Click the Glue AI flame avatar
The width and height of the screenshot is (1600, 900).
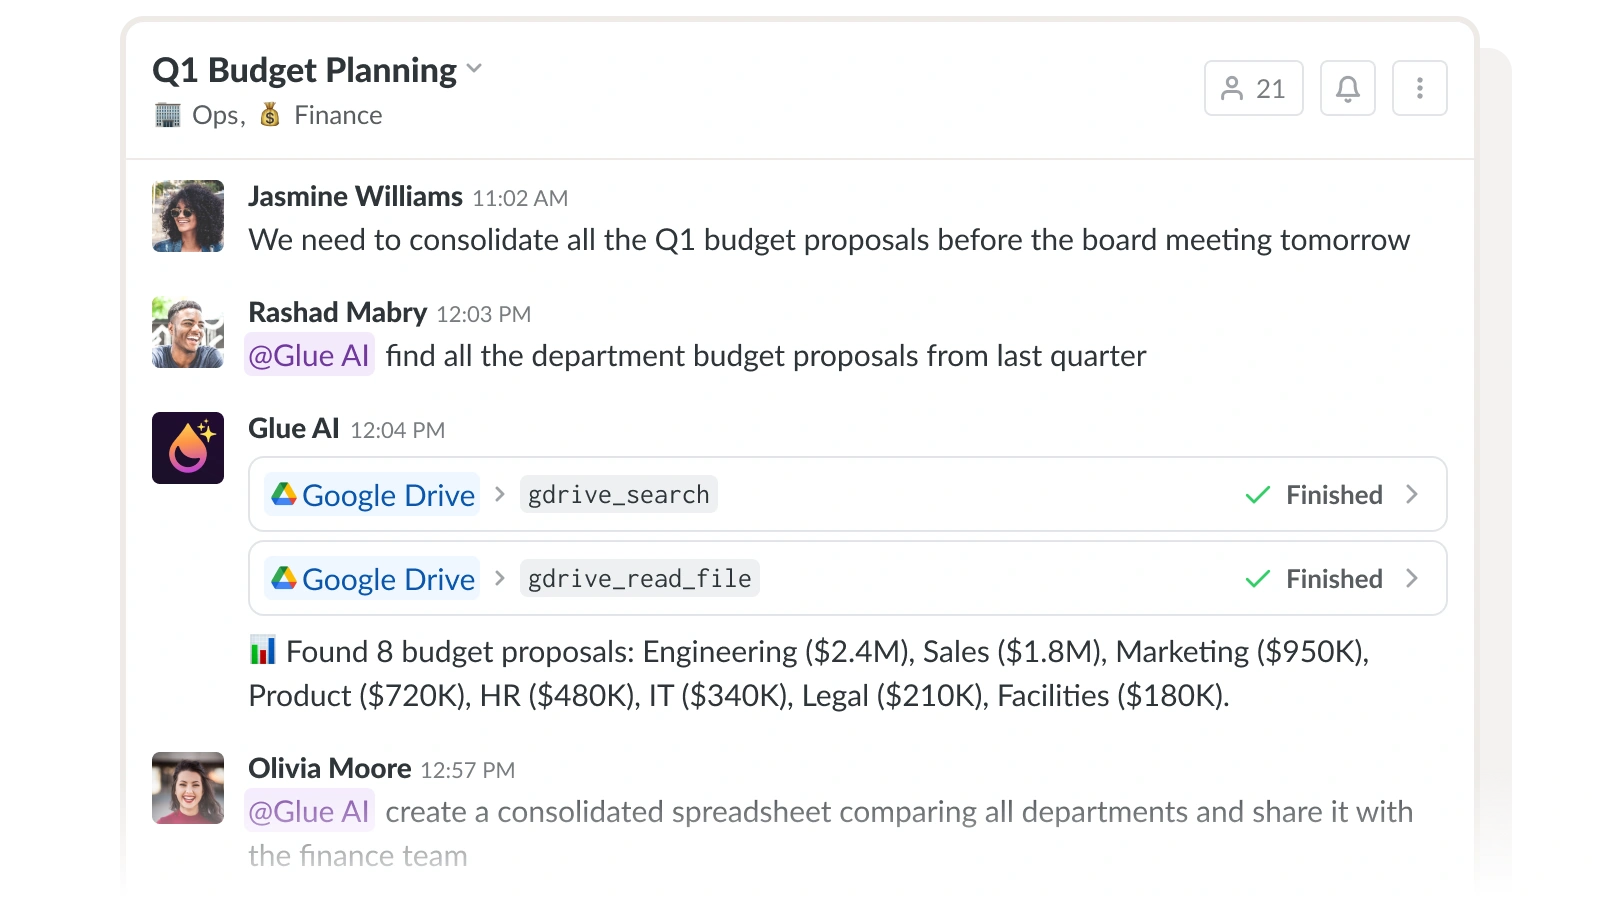click(188, 448)
